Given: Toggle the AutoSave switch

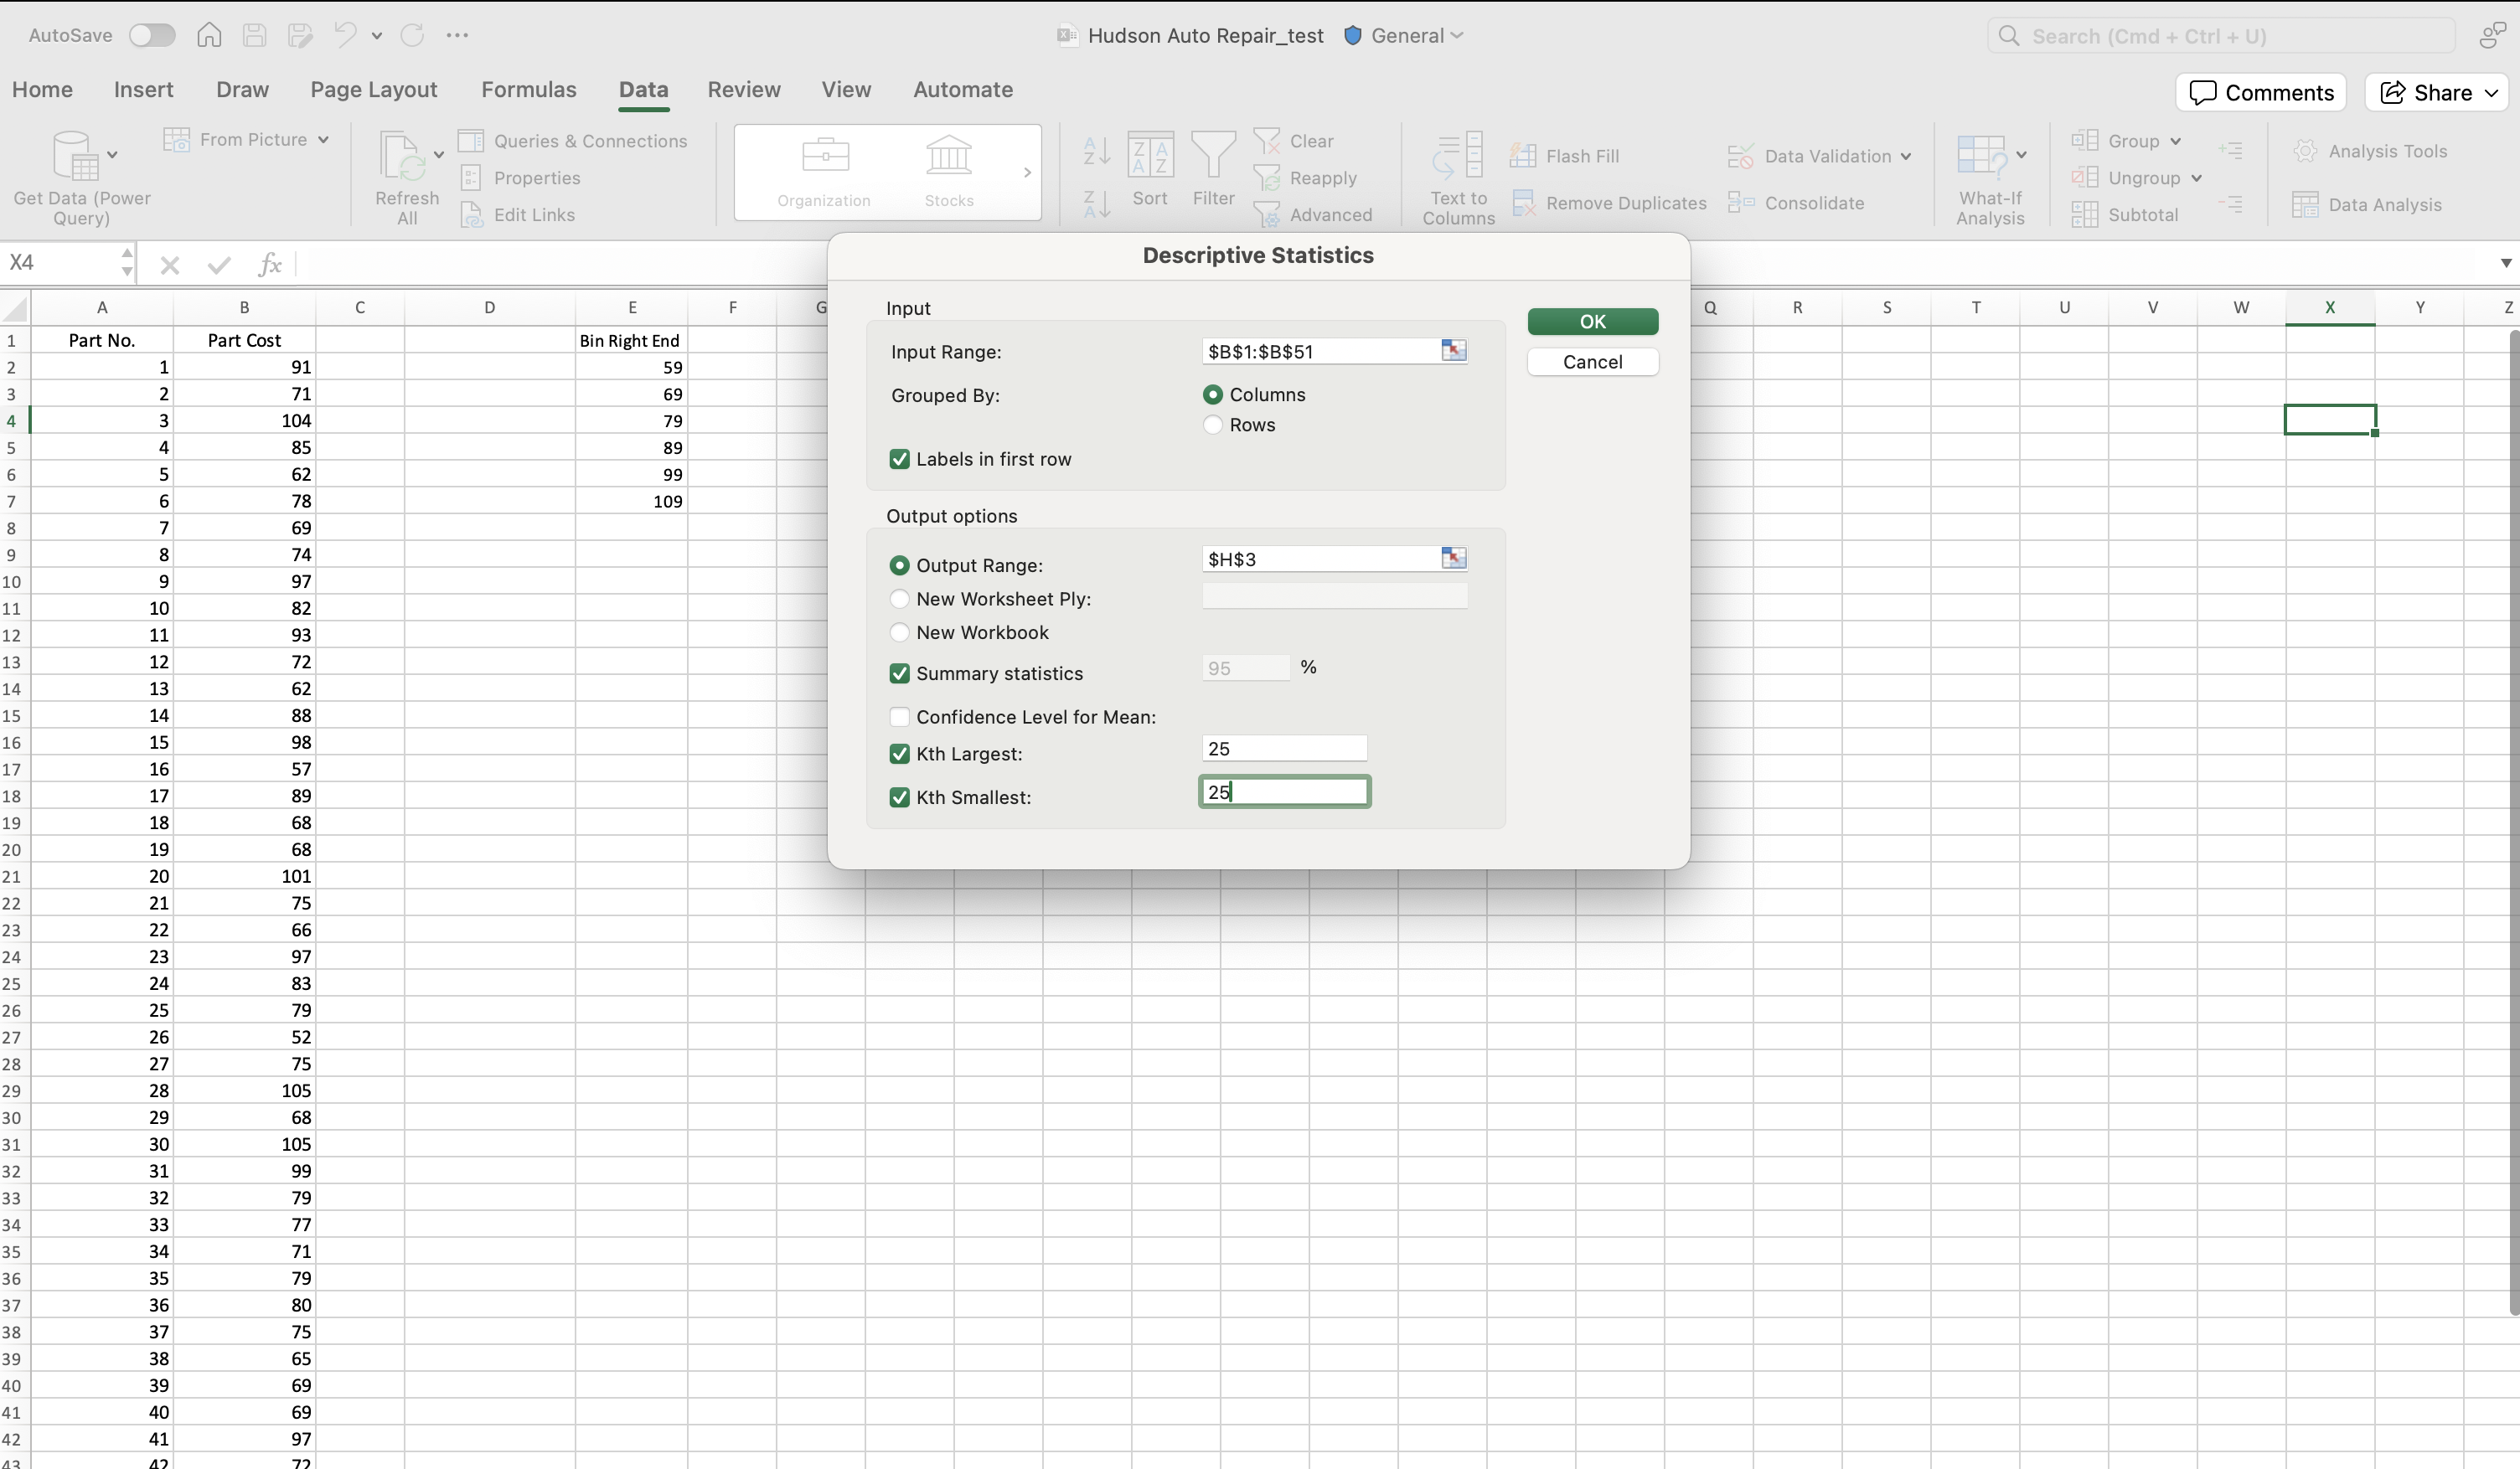Looking at the screenshot, I should point(152,35).
